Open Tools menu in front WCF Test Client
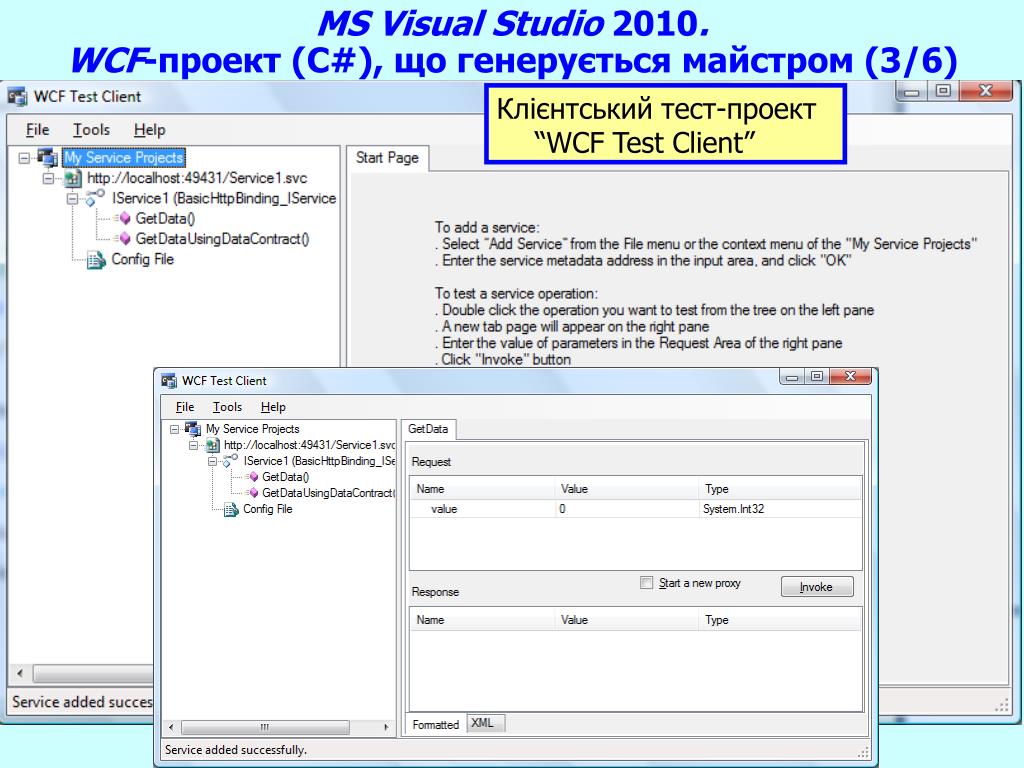 227,407
